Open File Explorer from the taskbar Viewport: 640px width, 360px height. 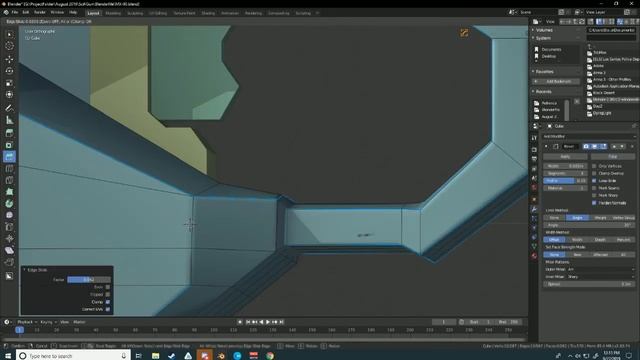156,356
